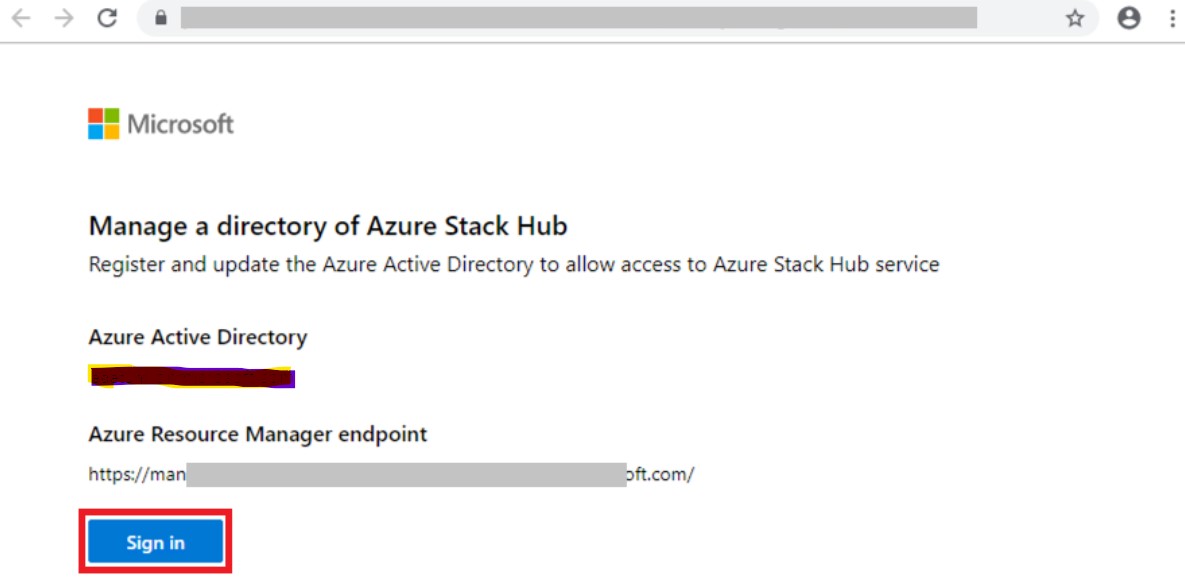Click the "Azure Resource Manager endpoint" label

pos(258,434)
